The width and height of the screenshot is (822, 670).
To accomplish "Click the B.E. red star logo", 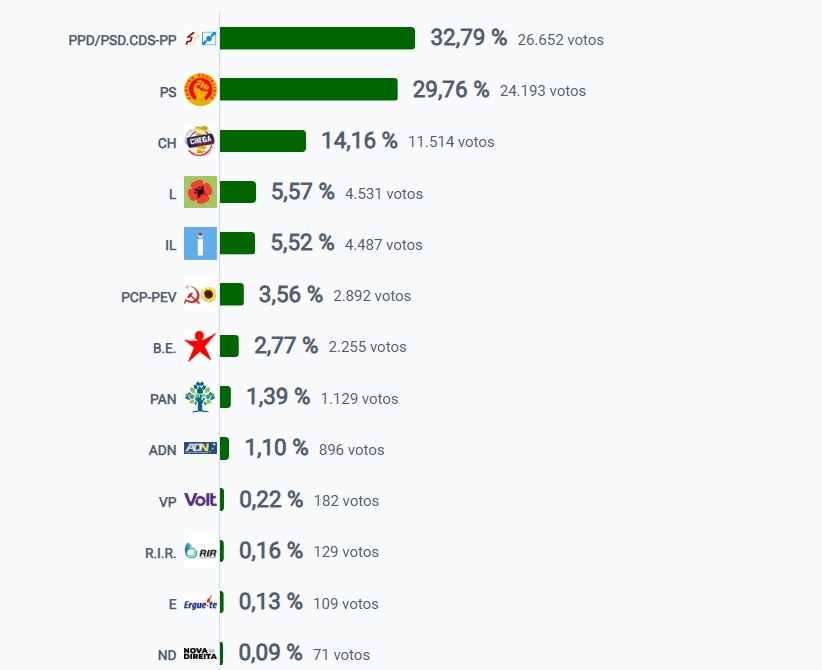I will pos(200,346).
